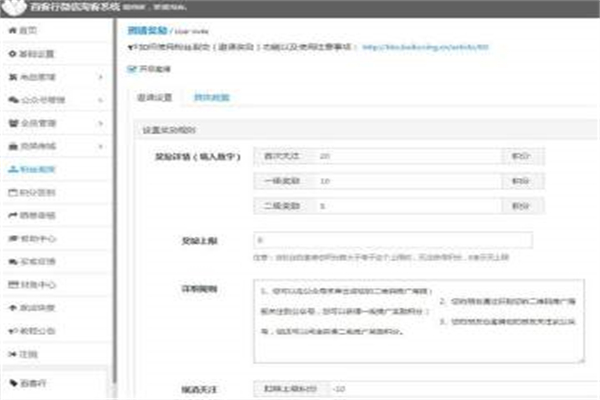
Task: Click the chat bubbles icon just above 财务中心
Action: point(13,261)
